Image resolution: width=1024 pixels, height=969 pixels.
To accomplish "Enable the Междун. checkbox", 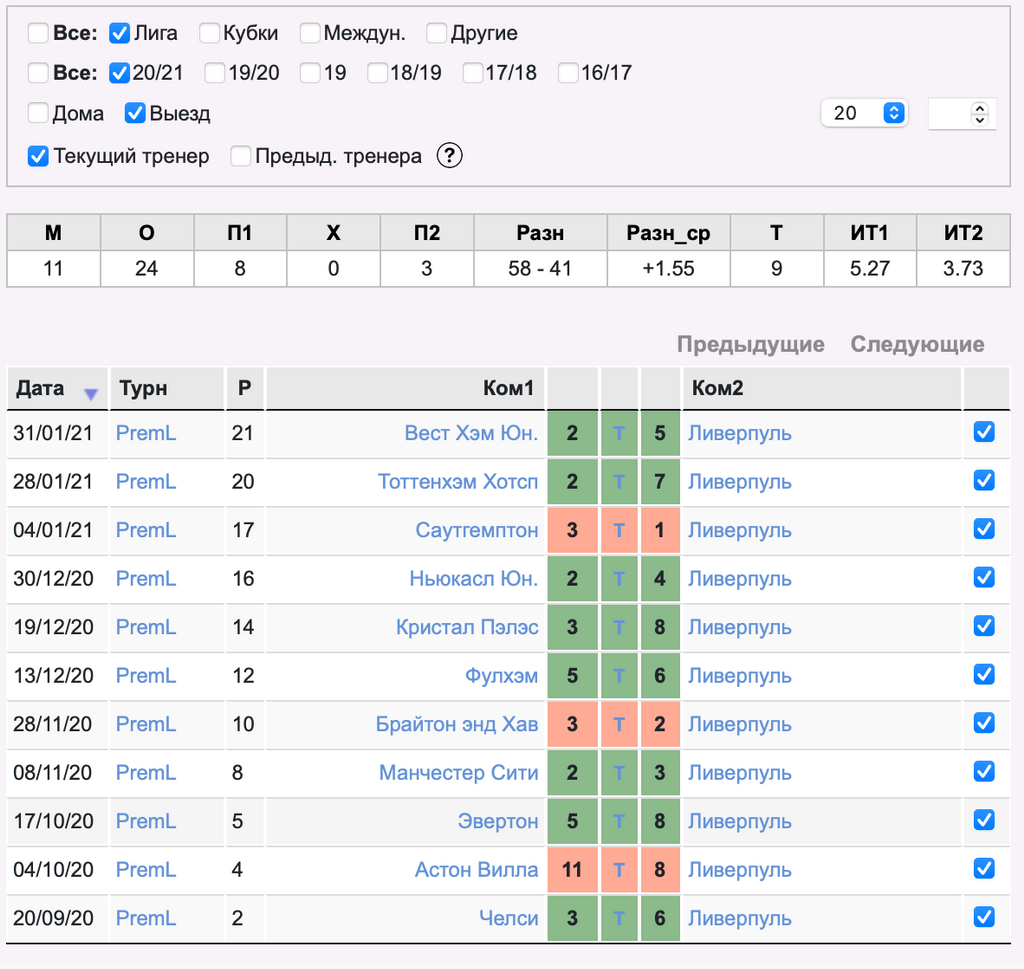I will click(310, 33).
